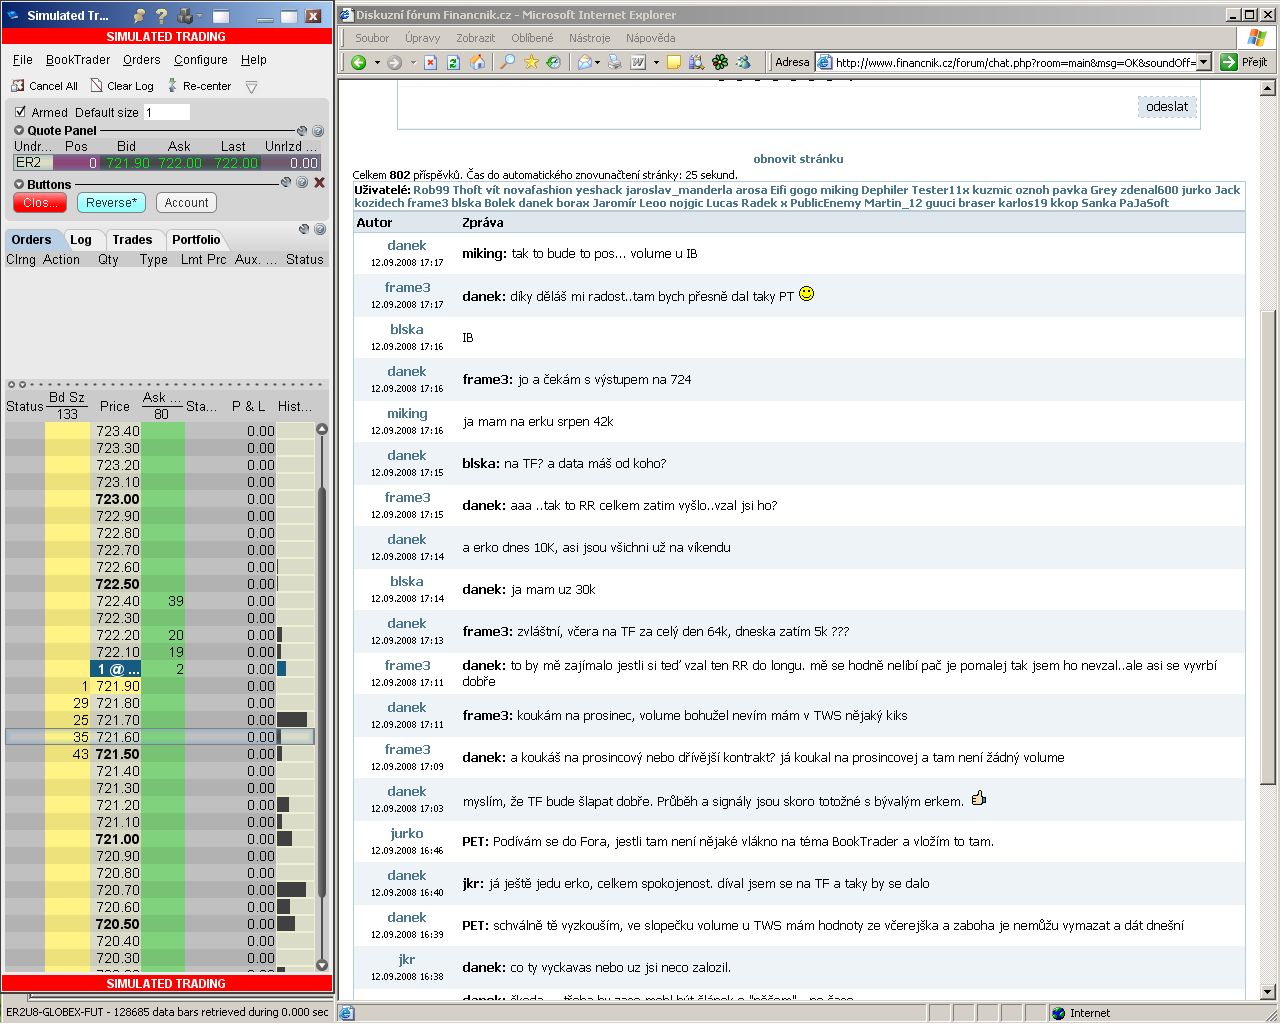The image size is (1280, 1024).
Task: Open the Help menu in BookTrader
Action: pyautogui.click(x=254, y=60)
